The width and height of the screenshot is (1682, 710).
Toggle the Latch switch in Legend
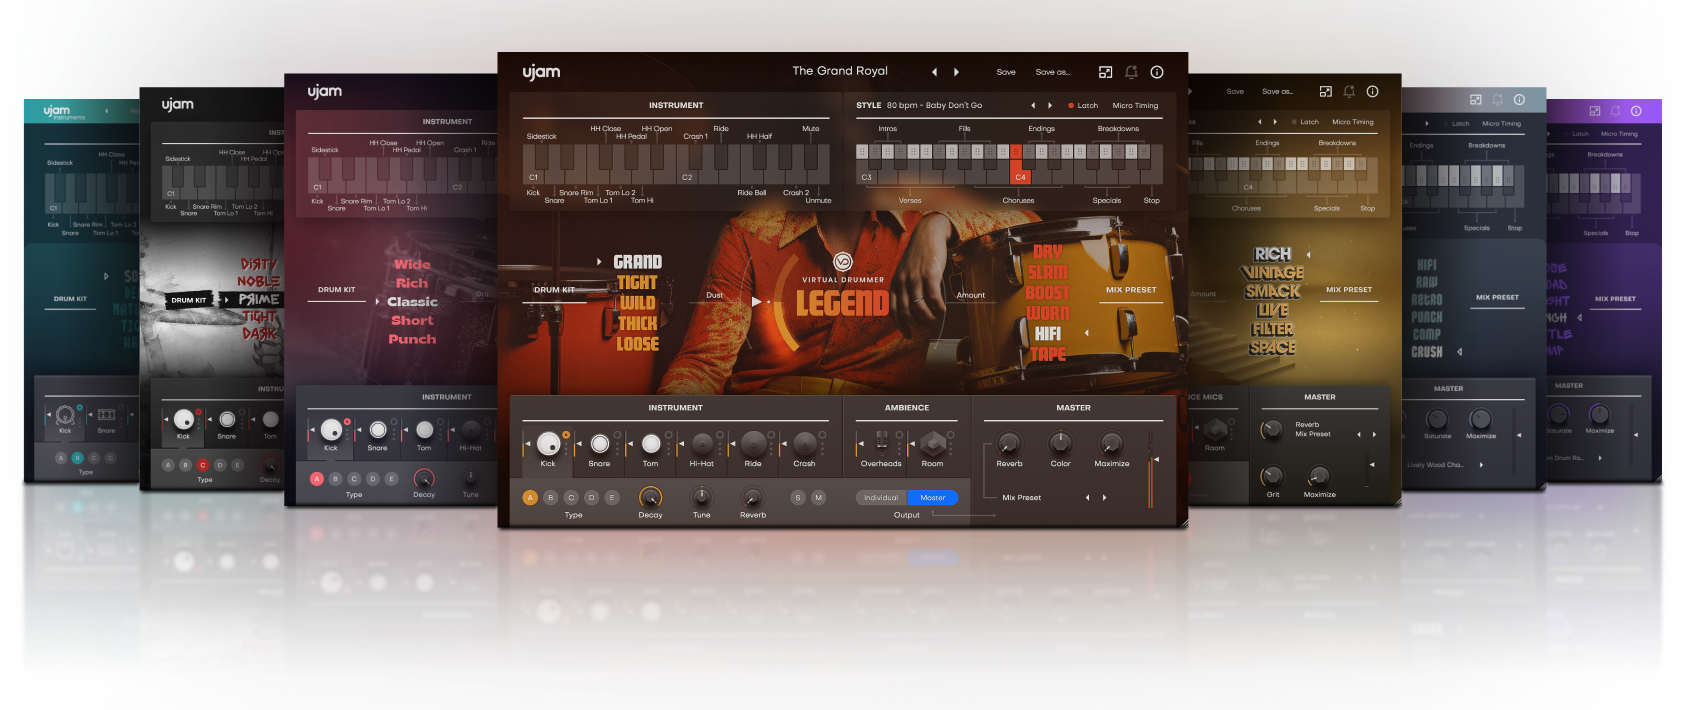1083,105
